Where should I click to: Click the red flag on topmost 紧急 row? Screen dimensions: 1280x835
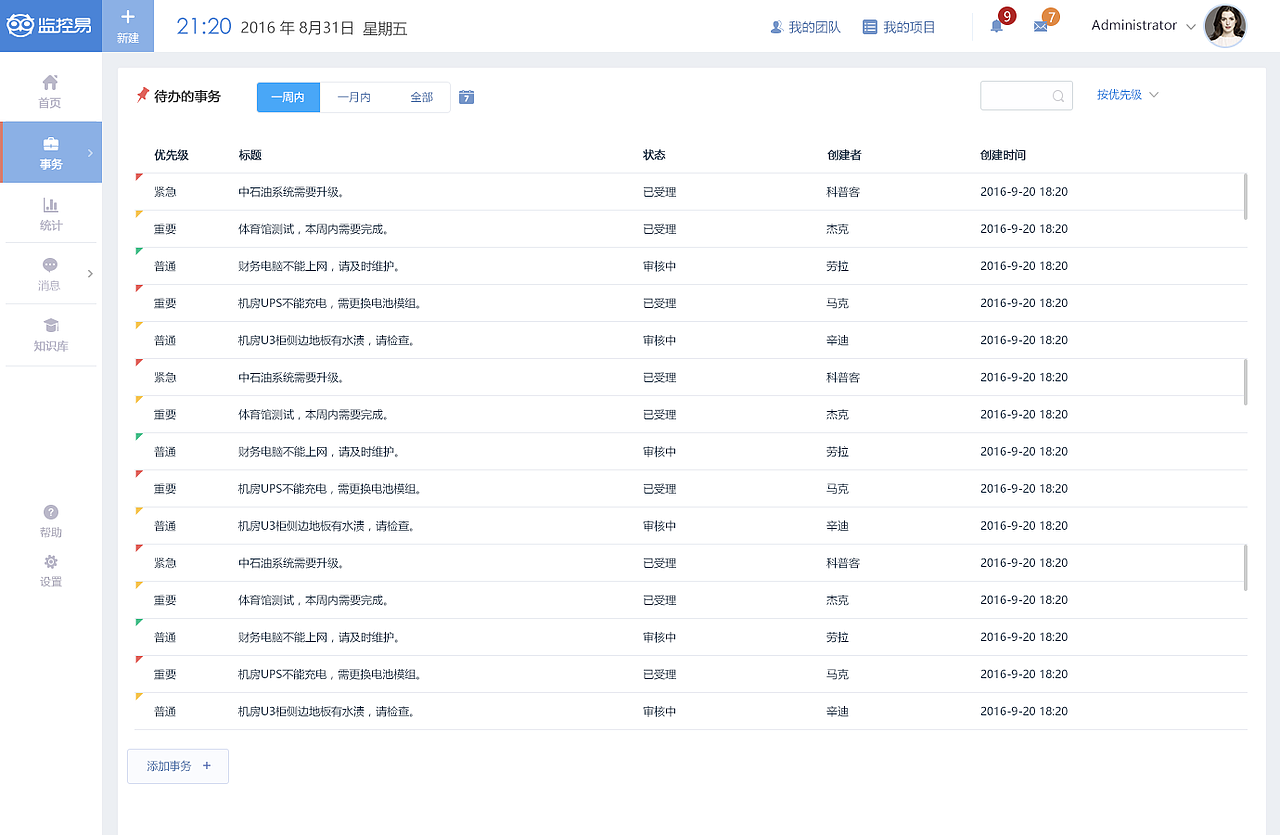click(x=139, y=177)
